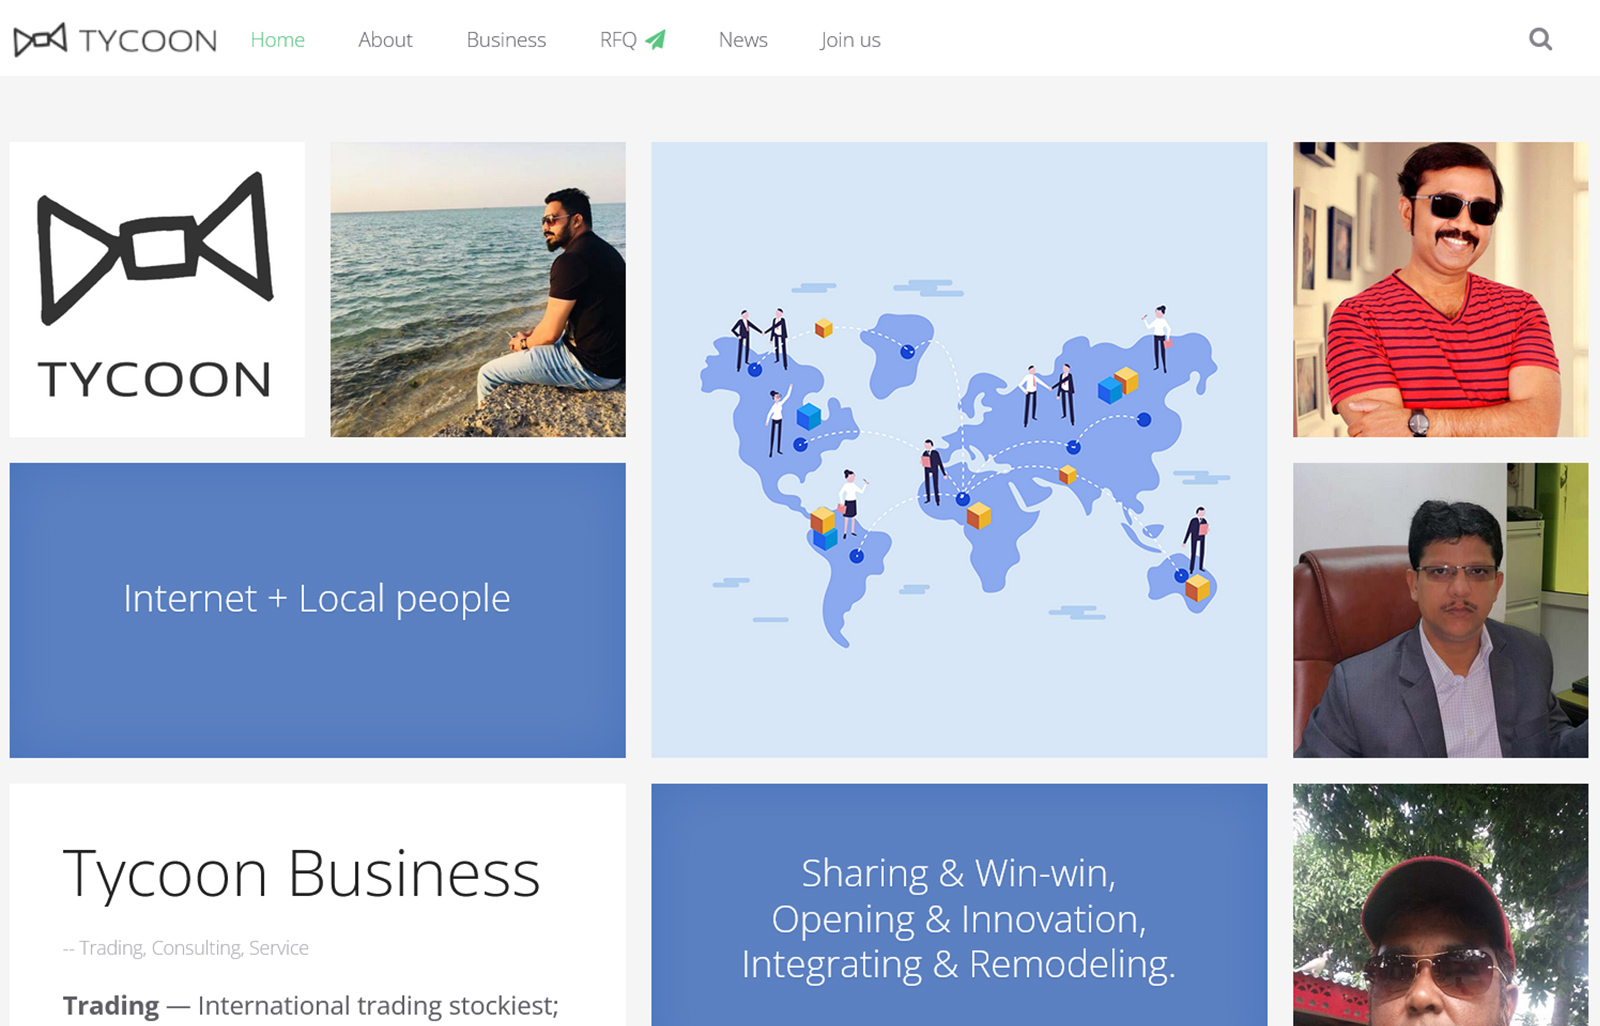Click the Tycoon Business heading
1600x1026 pixels.
[301, 875]
